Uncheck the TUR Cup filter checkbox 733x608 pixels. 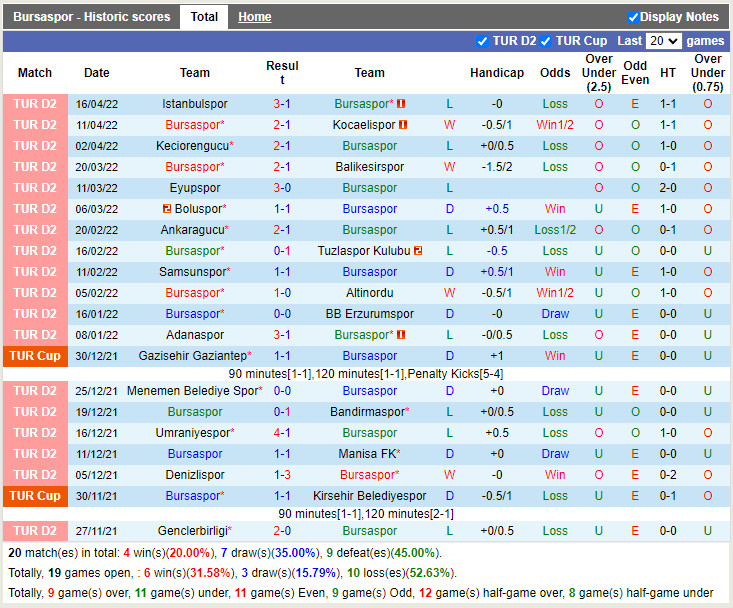(546, 41)
